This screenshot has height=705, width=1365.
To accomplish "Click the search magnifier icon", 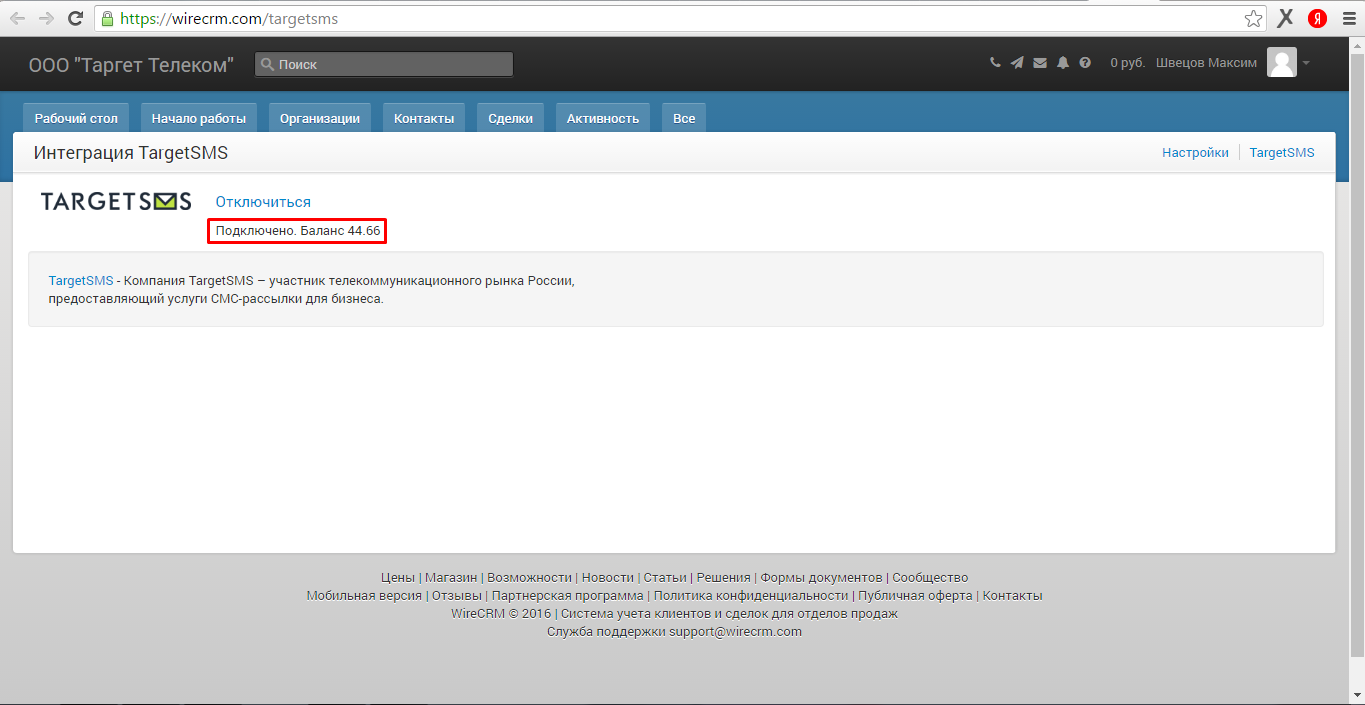I will 267,64.
